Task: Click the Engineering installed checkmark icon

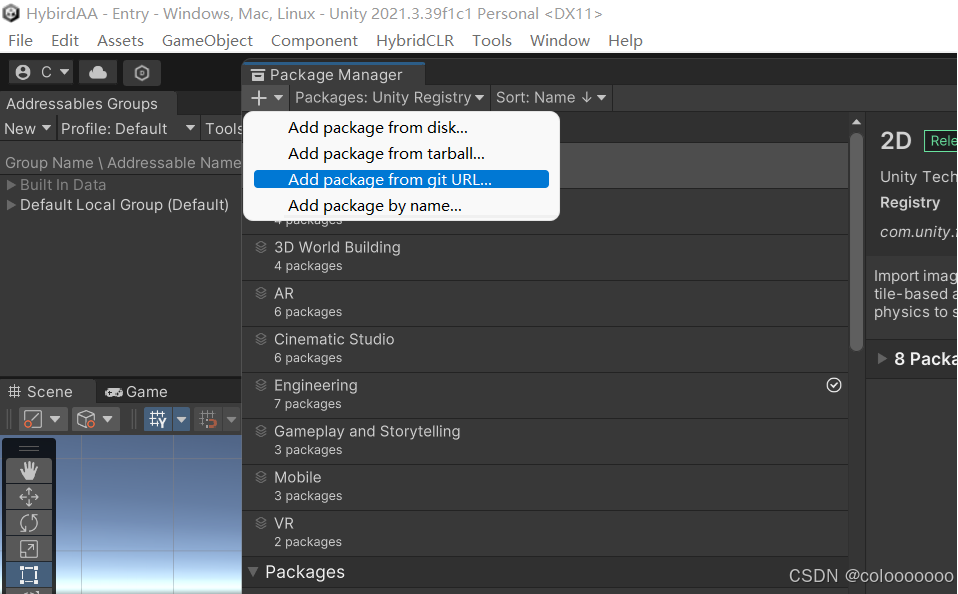Action: (834, 385)
